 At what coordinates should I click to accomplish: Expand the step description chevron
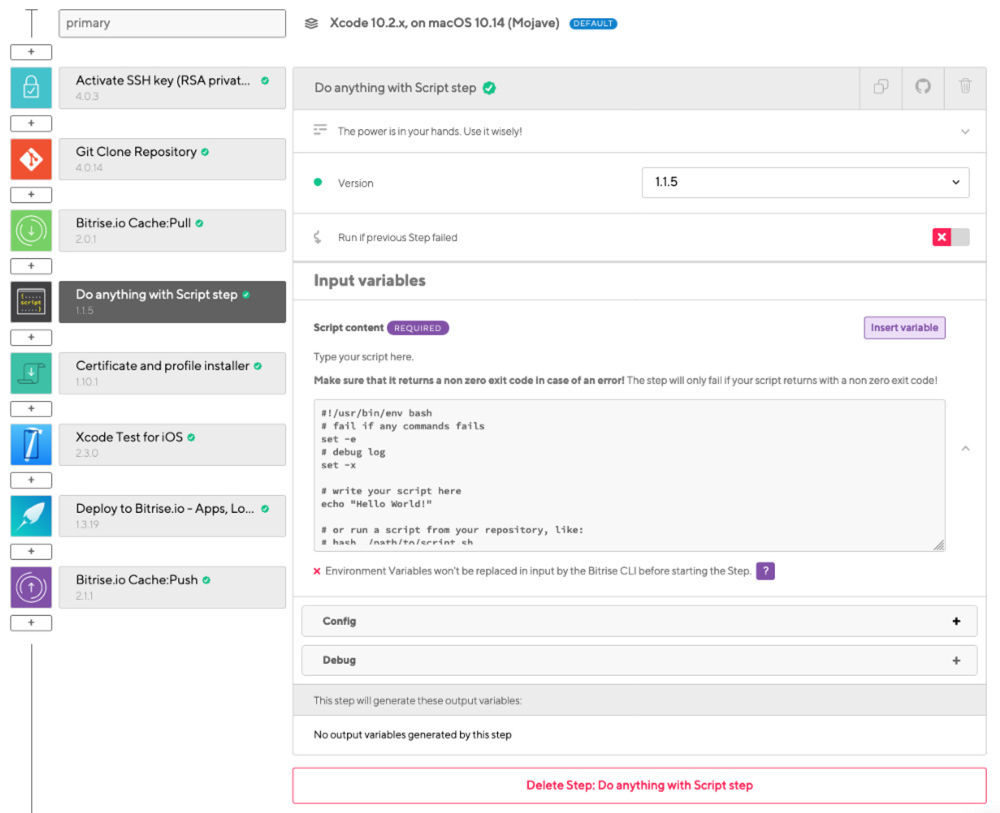(965, 131)
